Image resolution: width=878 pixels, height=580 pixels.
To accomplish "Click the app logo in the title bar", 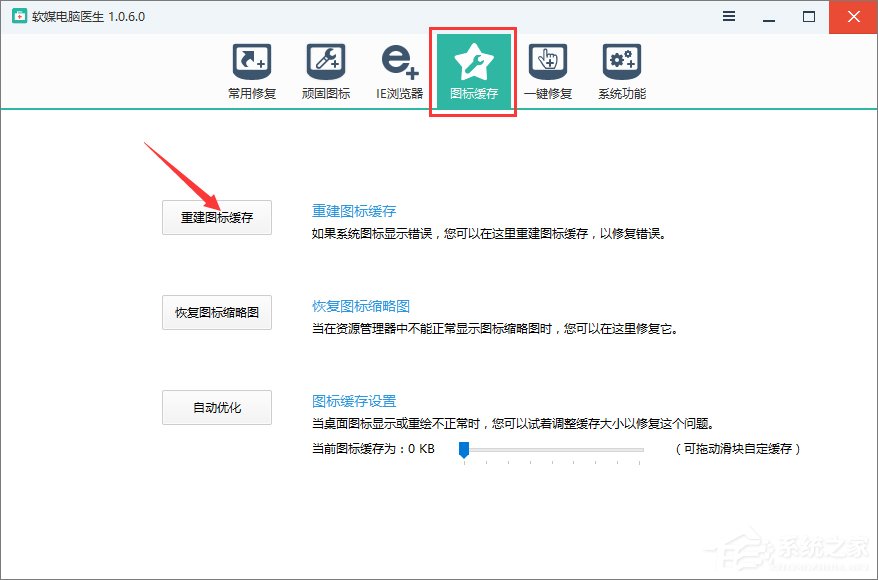I will (x=17, y=16).
